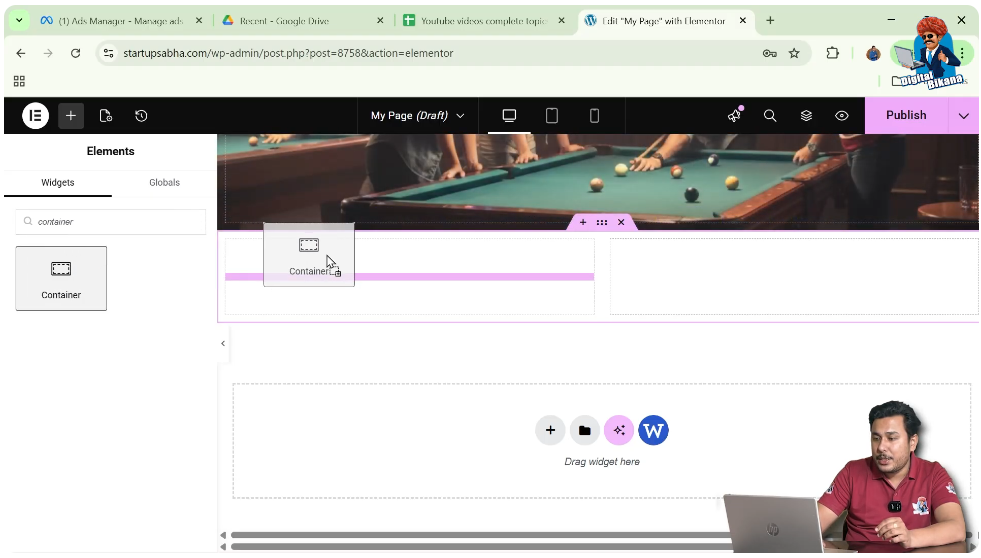981x558 pixels.
Task: Select the Container widget card
Action: (61, 278)
